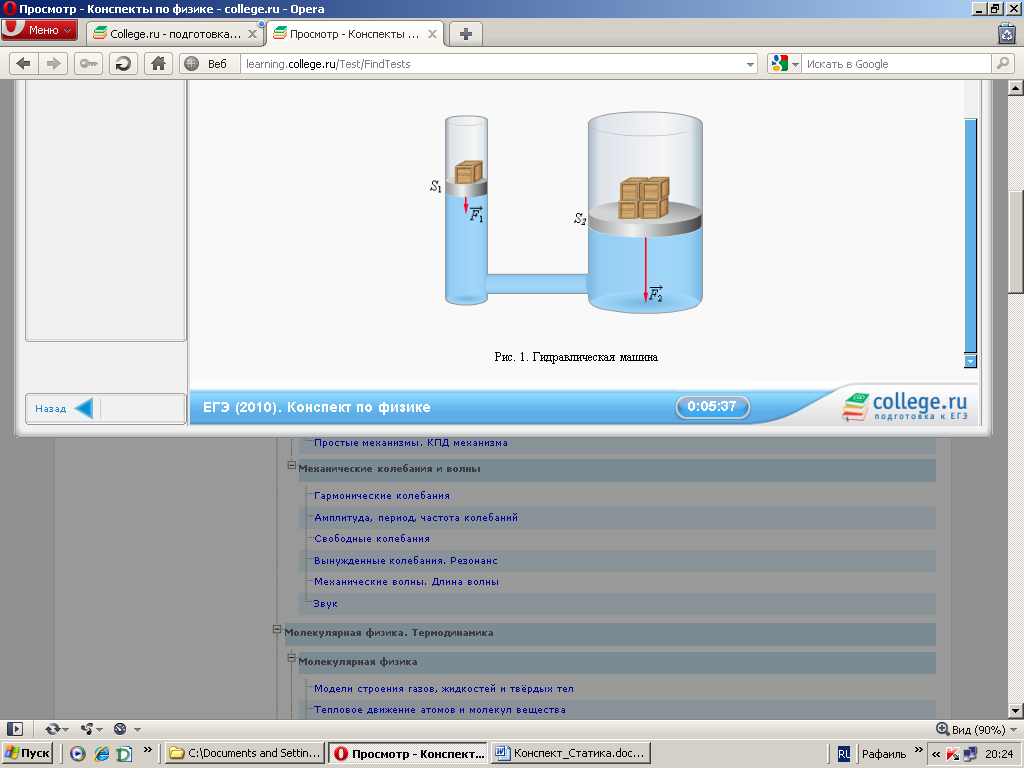Click the learning.college.ru address field
This screenshot has height=768, width=1024.
[x=492, y=64]
